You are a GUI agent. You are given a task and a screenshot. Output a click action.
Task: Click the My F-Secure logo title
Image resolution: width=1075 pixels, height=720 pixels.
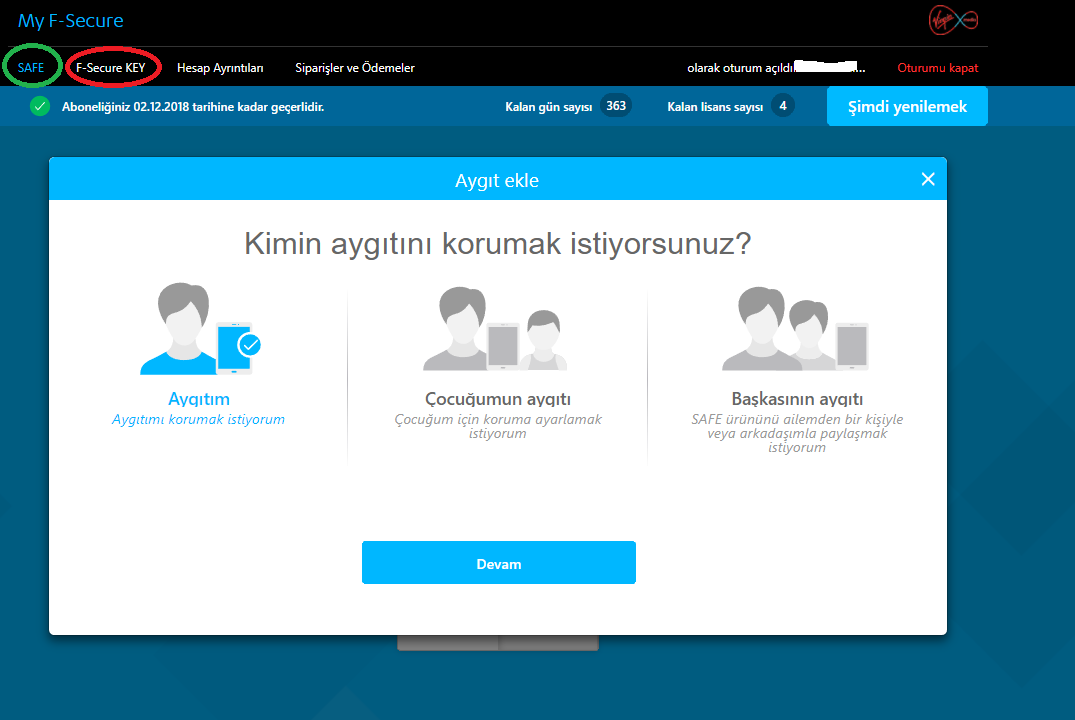(71, 21)
